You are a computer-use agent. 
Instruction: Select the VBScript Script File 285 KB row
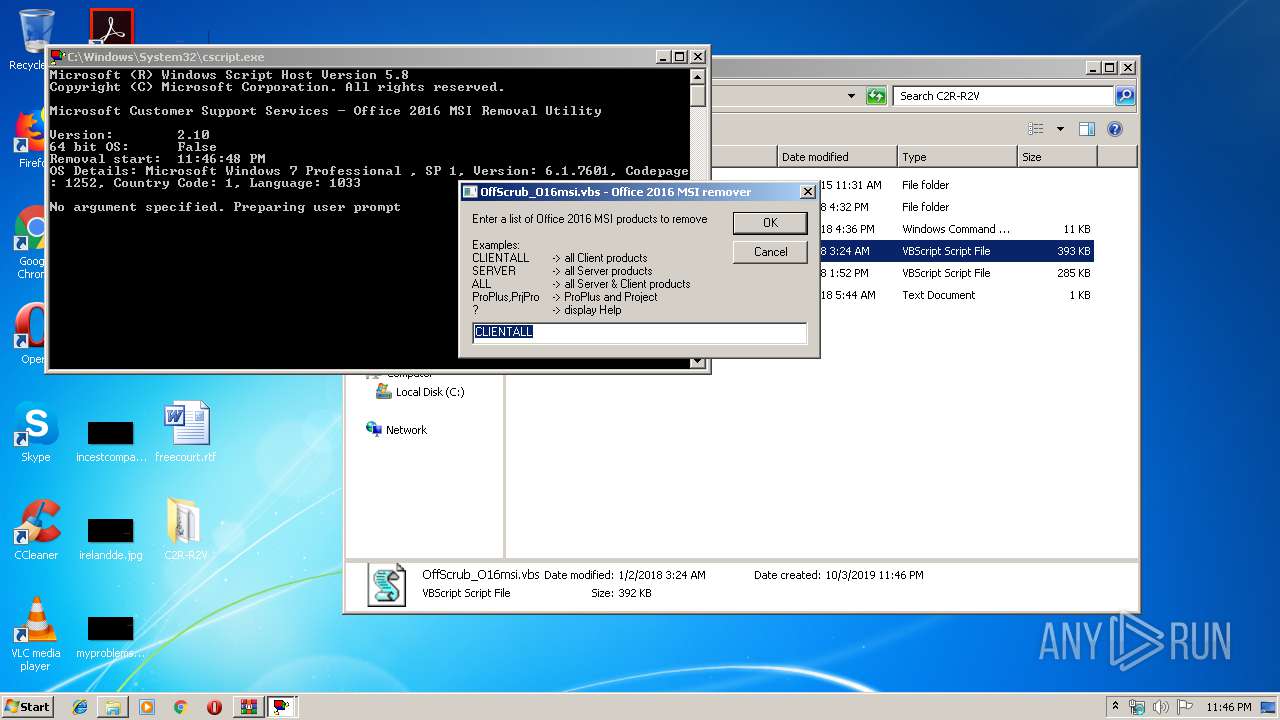(x=956, y=273)
